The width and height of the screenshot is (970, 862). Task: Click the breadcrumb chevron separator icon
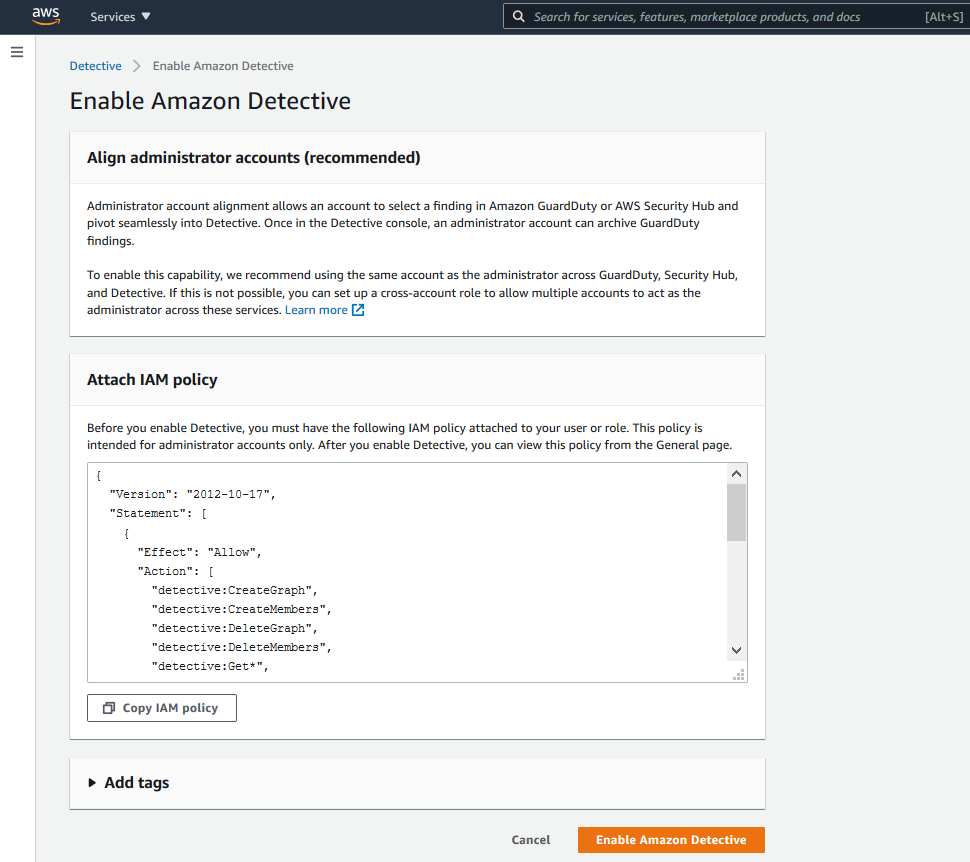(x=137, y=66)
